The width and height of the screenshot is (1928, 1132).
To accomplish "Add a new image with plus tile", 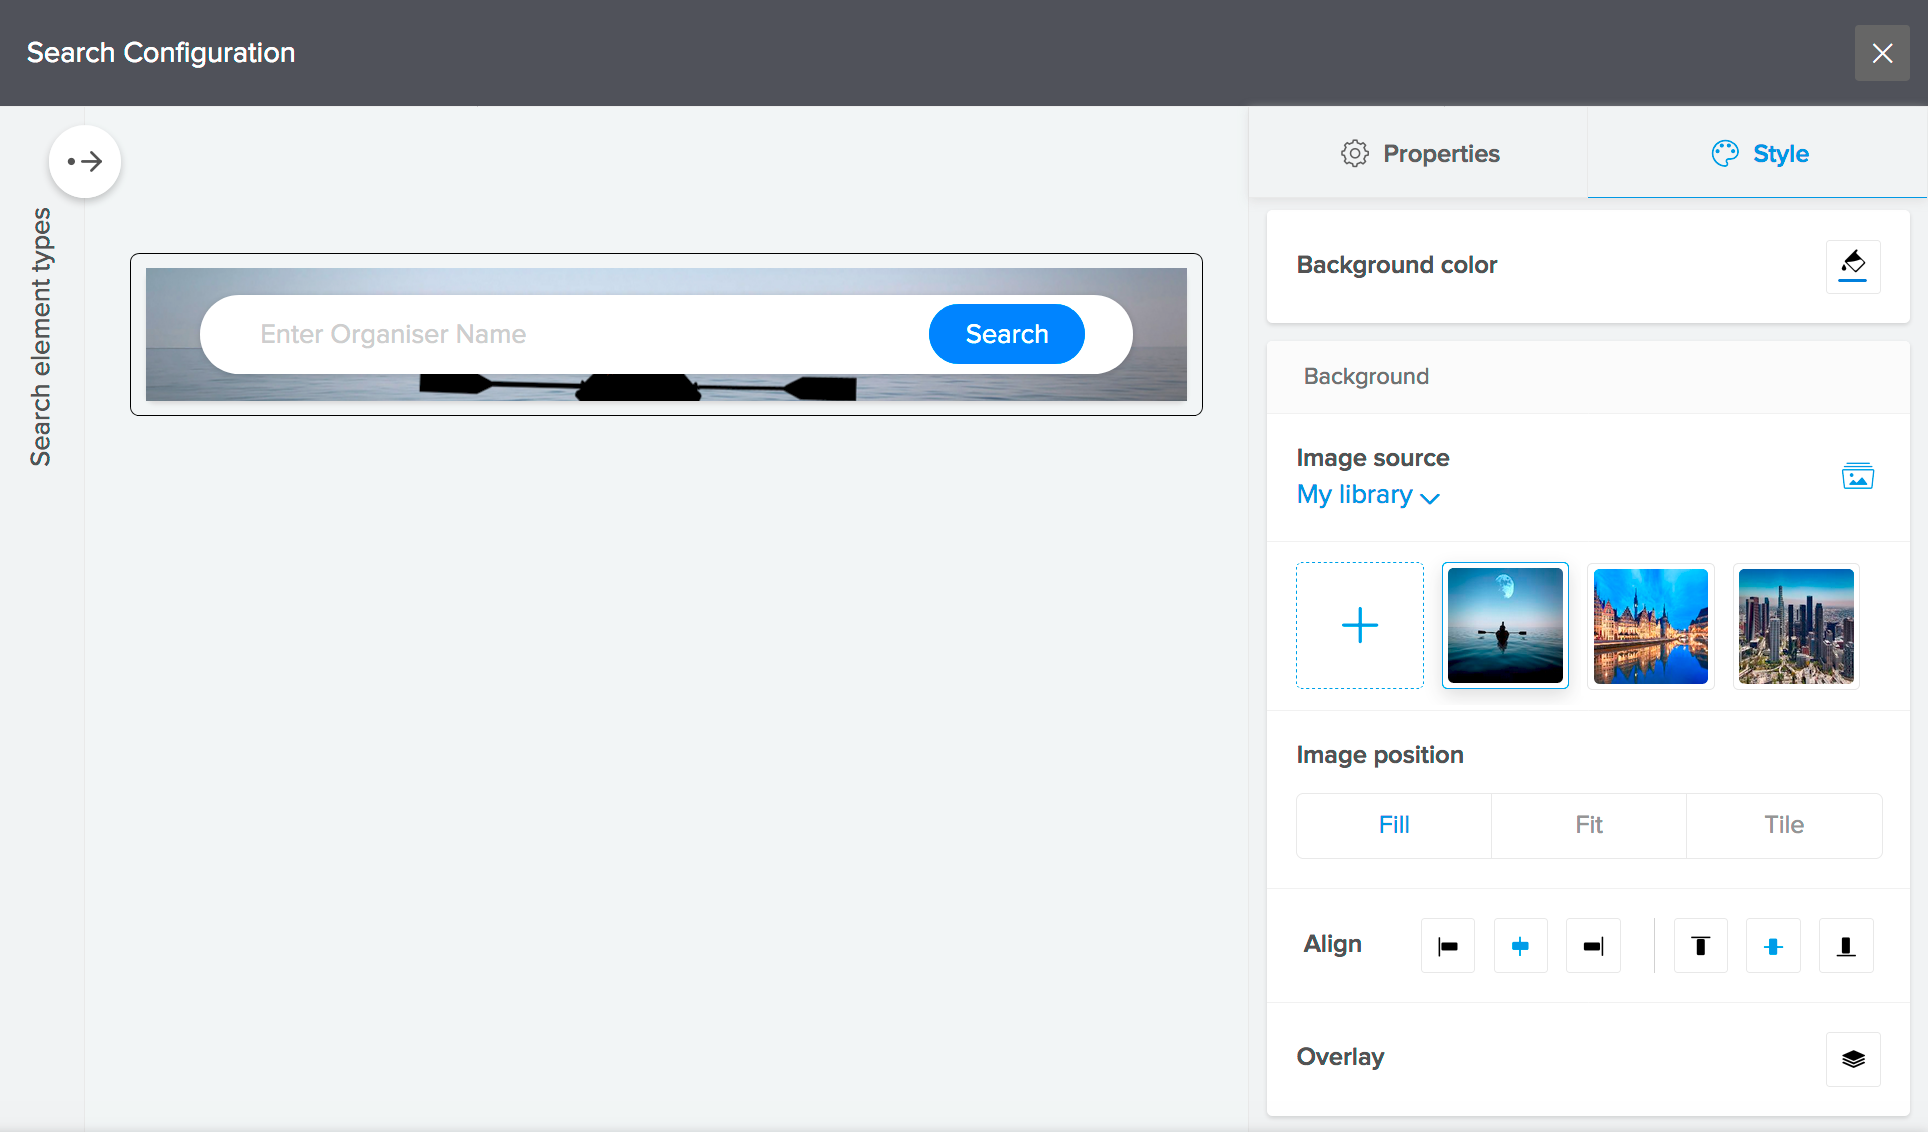I will pos(1359,626).
